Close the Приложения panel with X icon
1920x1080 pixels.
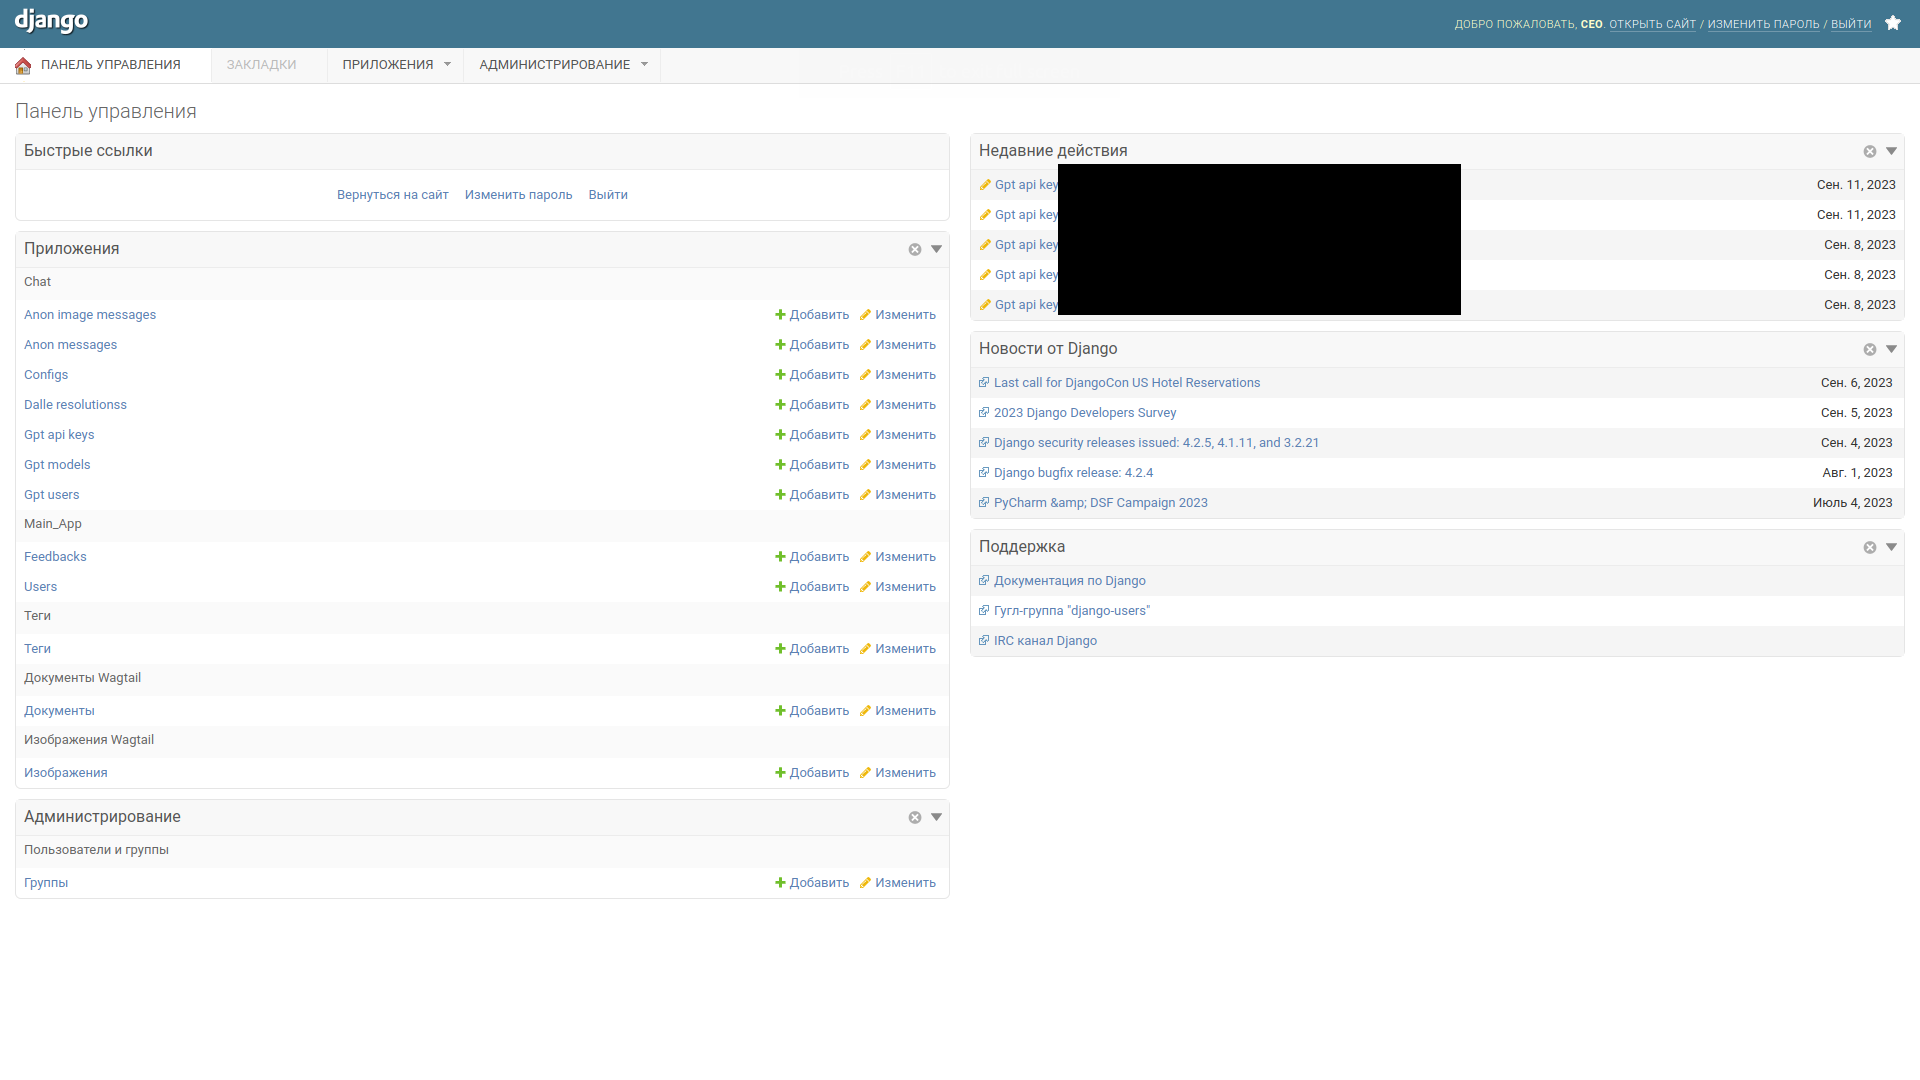(x=915, y=250)
